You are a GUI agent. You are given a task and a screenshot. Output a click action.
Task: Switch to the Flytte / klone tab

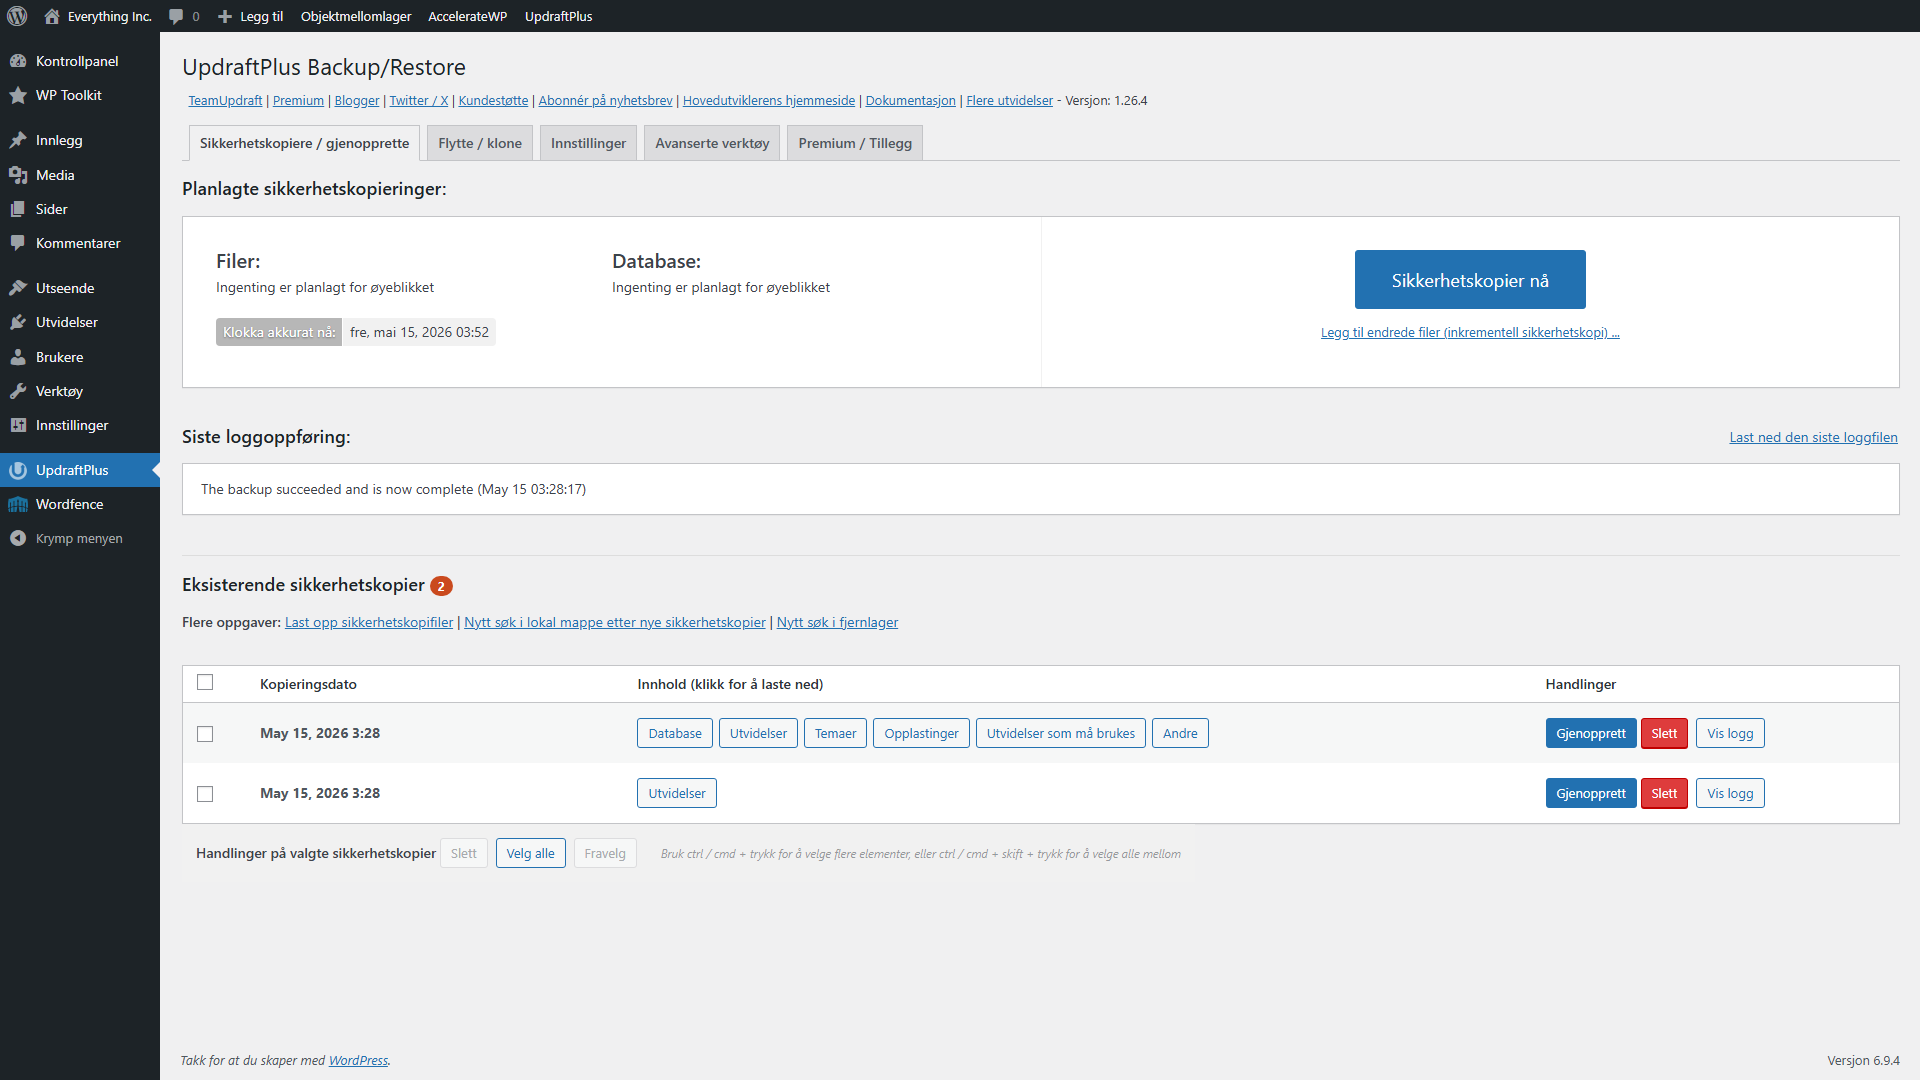[480, 143]
